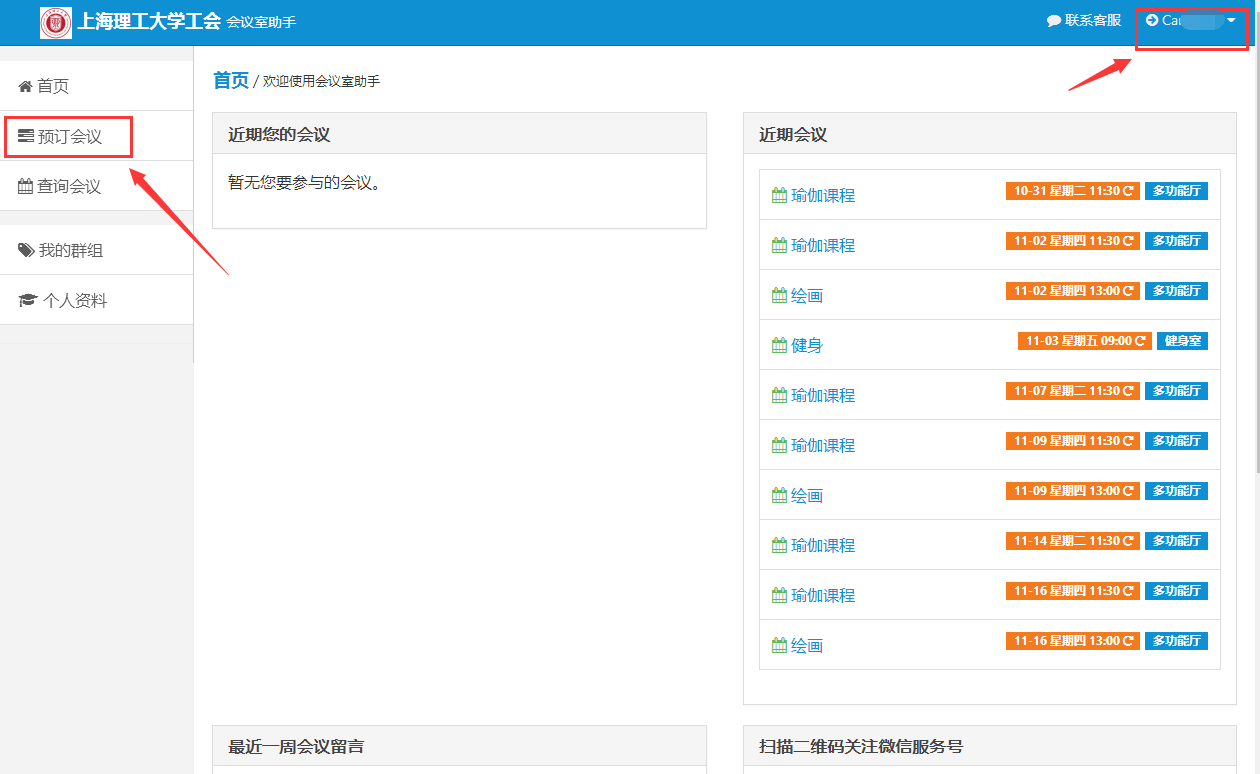Open the 健身 meeting link

807,346
